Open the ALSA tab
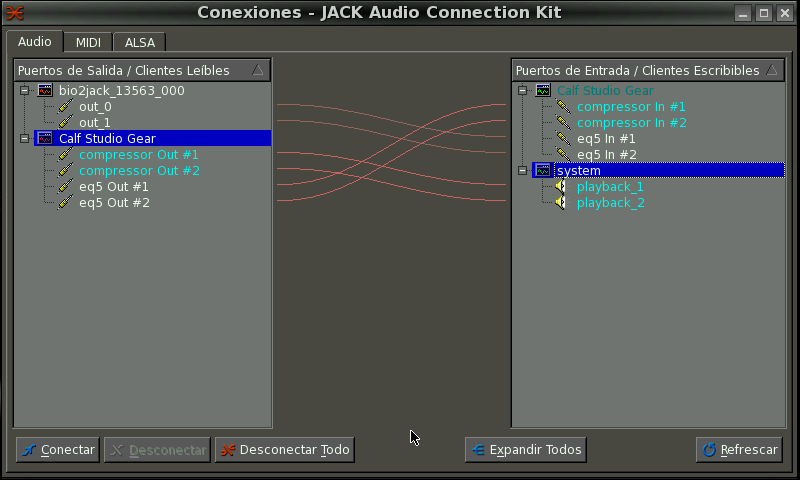The image size is (800, 480). pos(140,42)
